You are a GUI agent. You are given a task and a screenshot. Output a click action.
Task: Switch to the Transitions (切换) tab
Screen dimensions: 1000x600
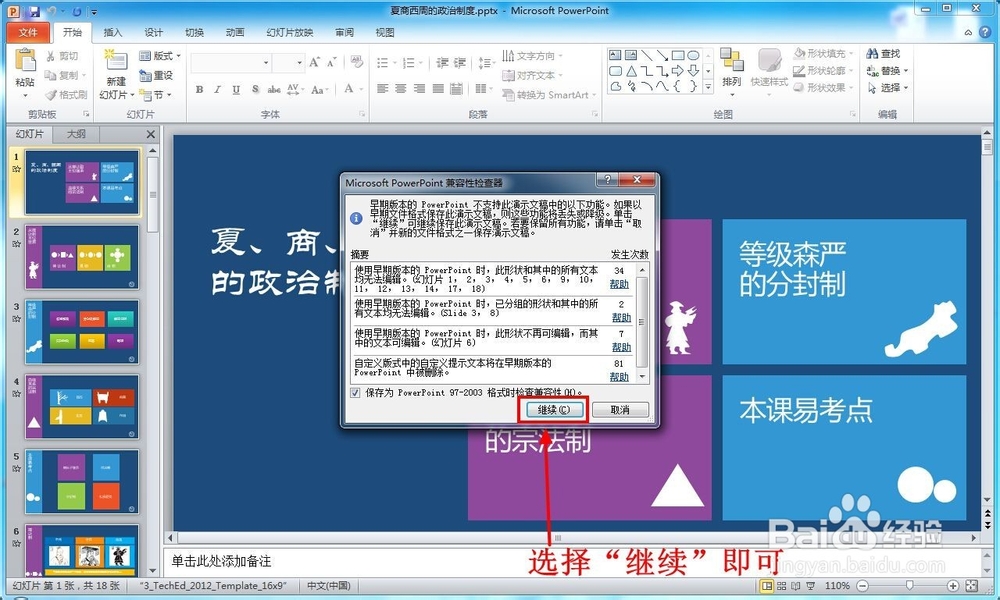[195, 33]
